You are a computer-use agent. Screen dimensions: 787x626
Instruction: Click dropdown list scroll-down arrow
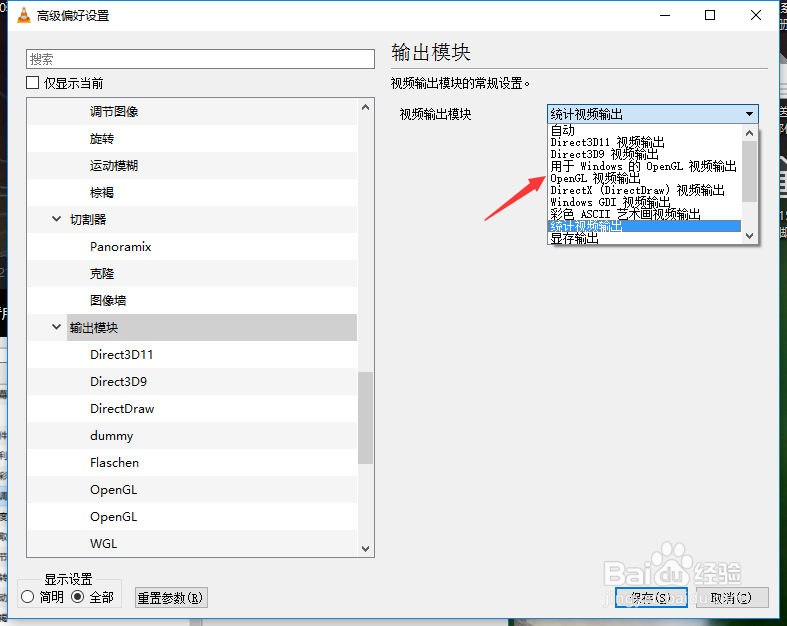[x=749, y=235]
